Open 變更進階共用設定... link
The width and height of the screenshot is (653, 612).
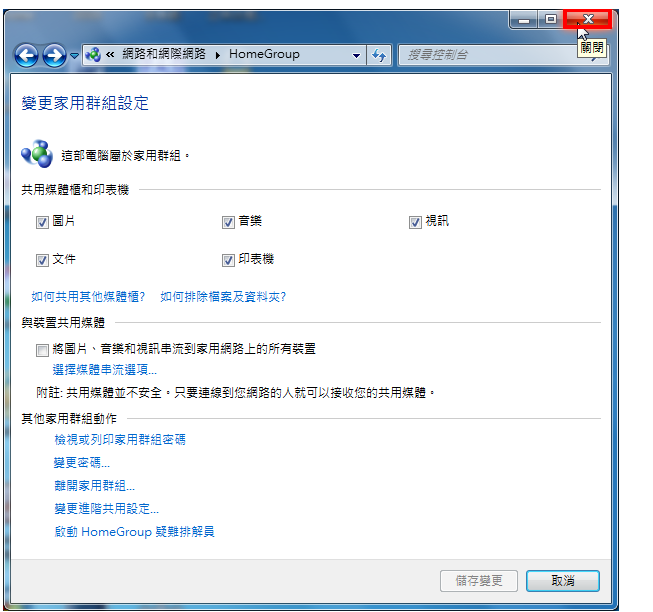[107, 508]
